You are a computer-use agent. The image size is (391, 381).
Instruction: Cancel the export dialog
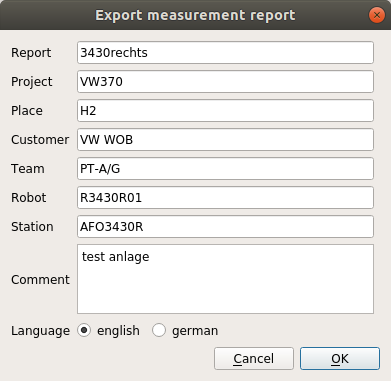coord(254,359)
